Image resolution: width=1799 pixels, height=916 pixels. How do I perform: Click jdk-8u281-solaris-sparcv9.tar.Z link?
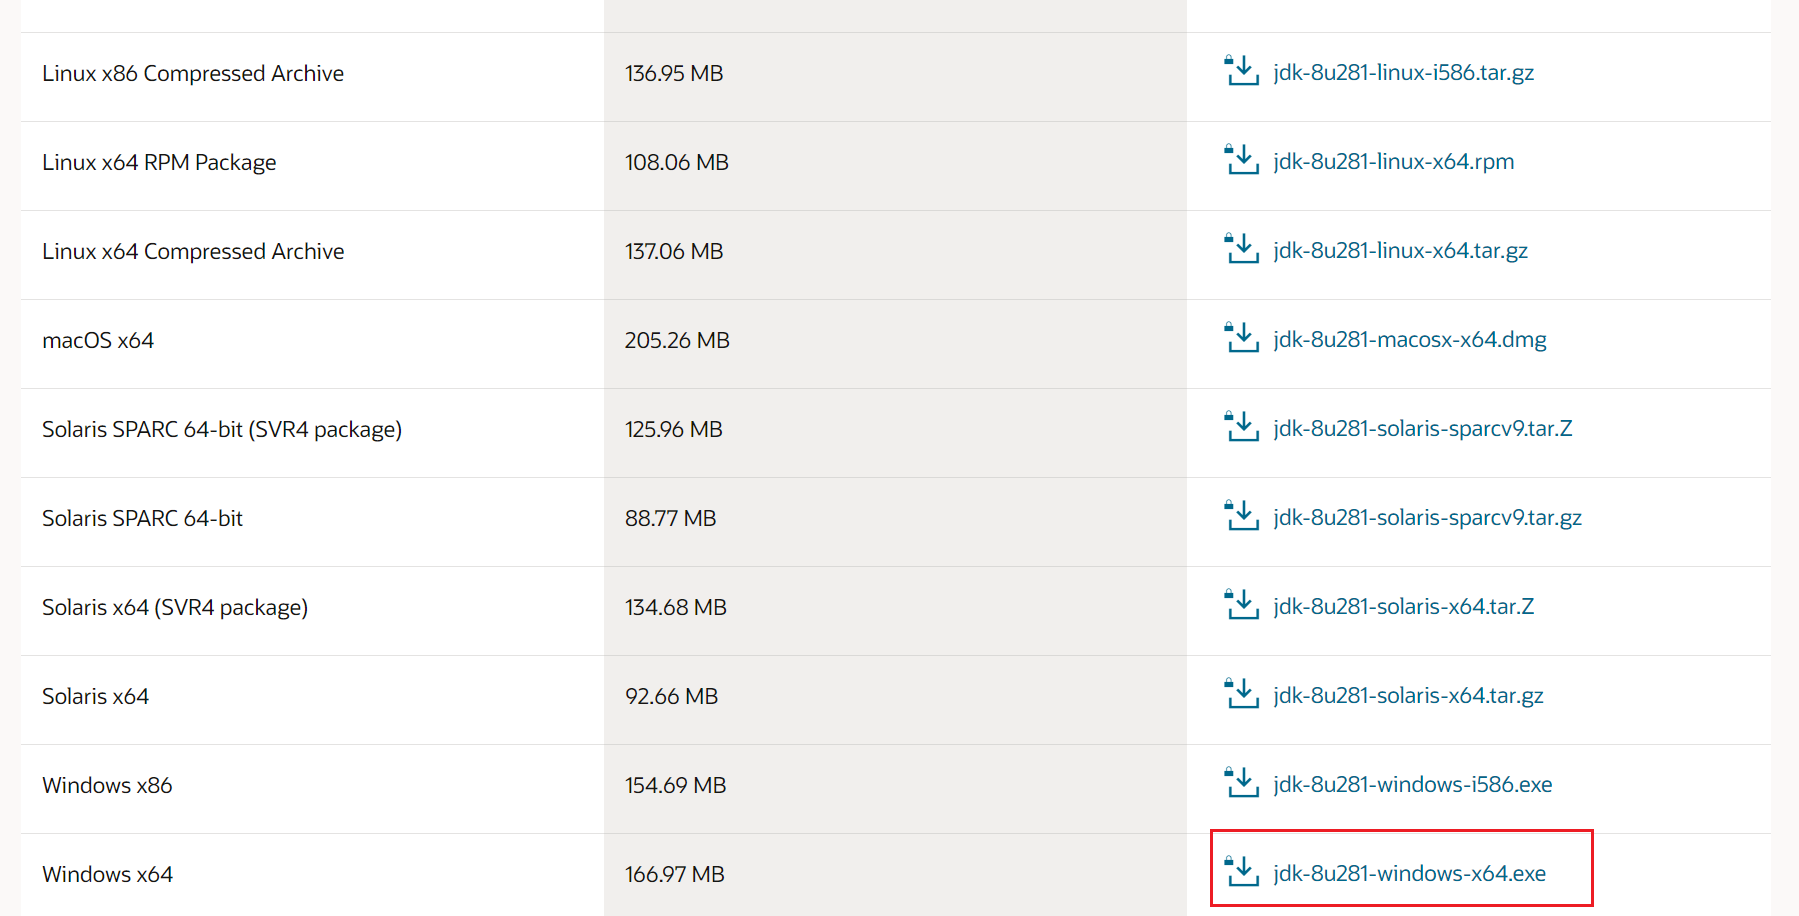[x=1422, y=428]
